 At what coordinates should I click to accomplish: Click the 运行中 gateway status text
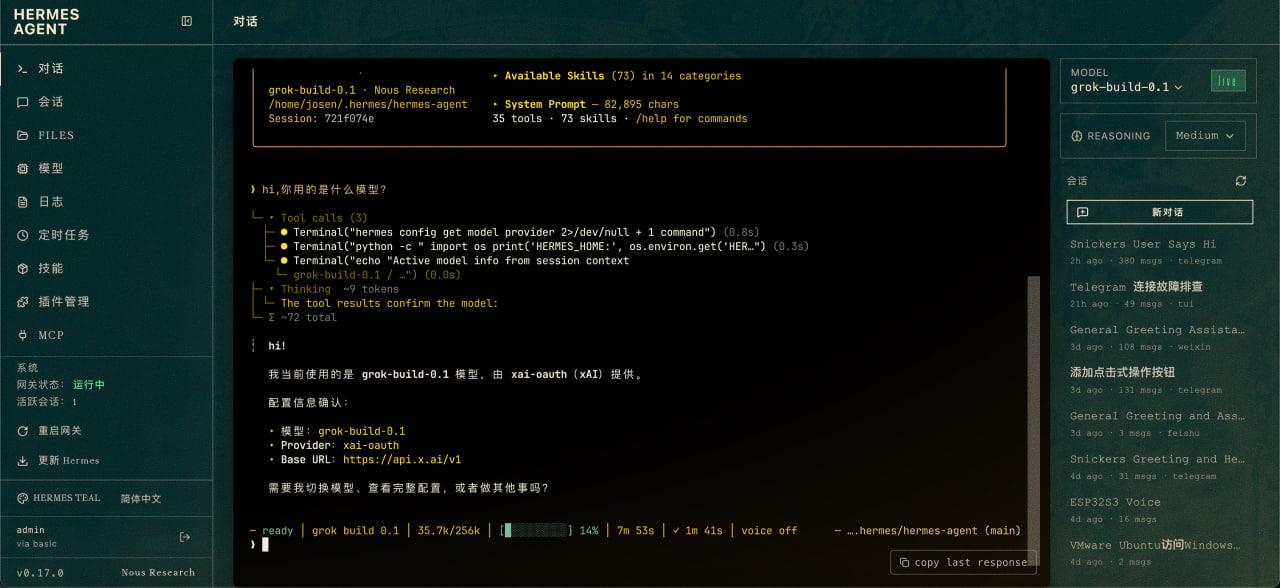pos(88,385)
